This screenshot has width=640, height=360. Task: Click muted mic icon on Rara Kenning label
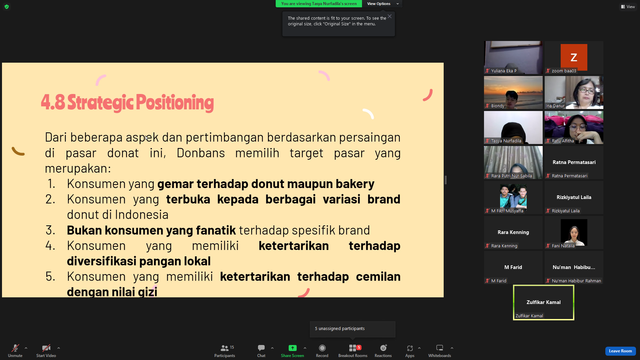487,246
